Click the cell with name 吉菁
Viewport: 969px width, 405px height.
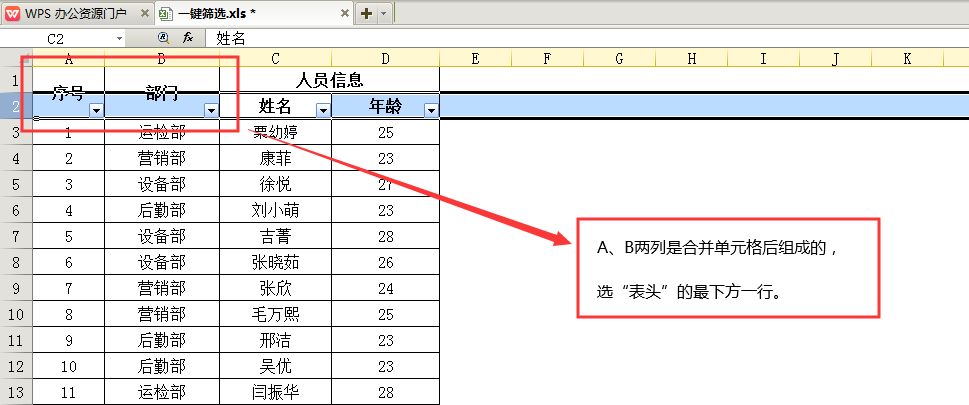276,236
